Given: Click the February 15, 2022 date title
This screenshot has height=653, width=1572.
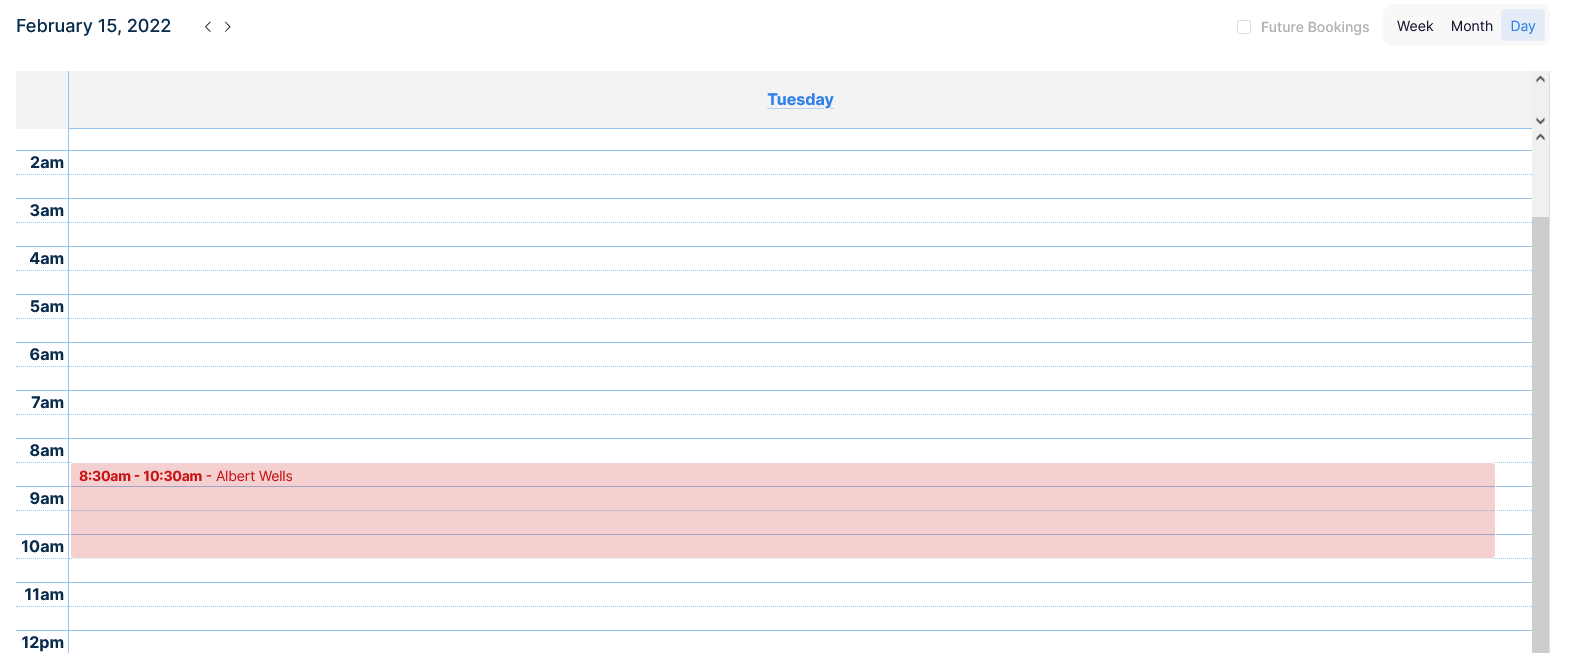Looking at the screenshot, I should 94,26.
